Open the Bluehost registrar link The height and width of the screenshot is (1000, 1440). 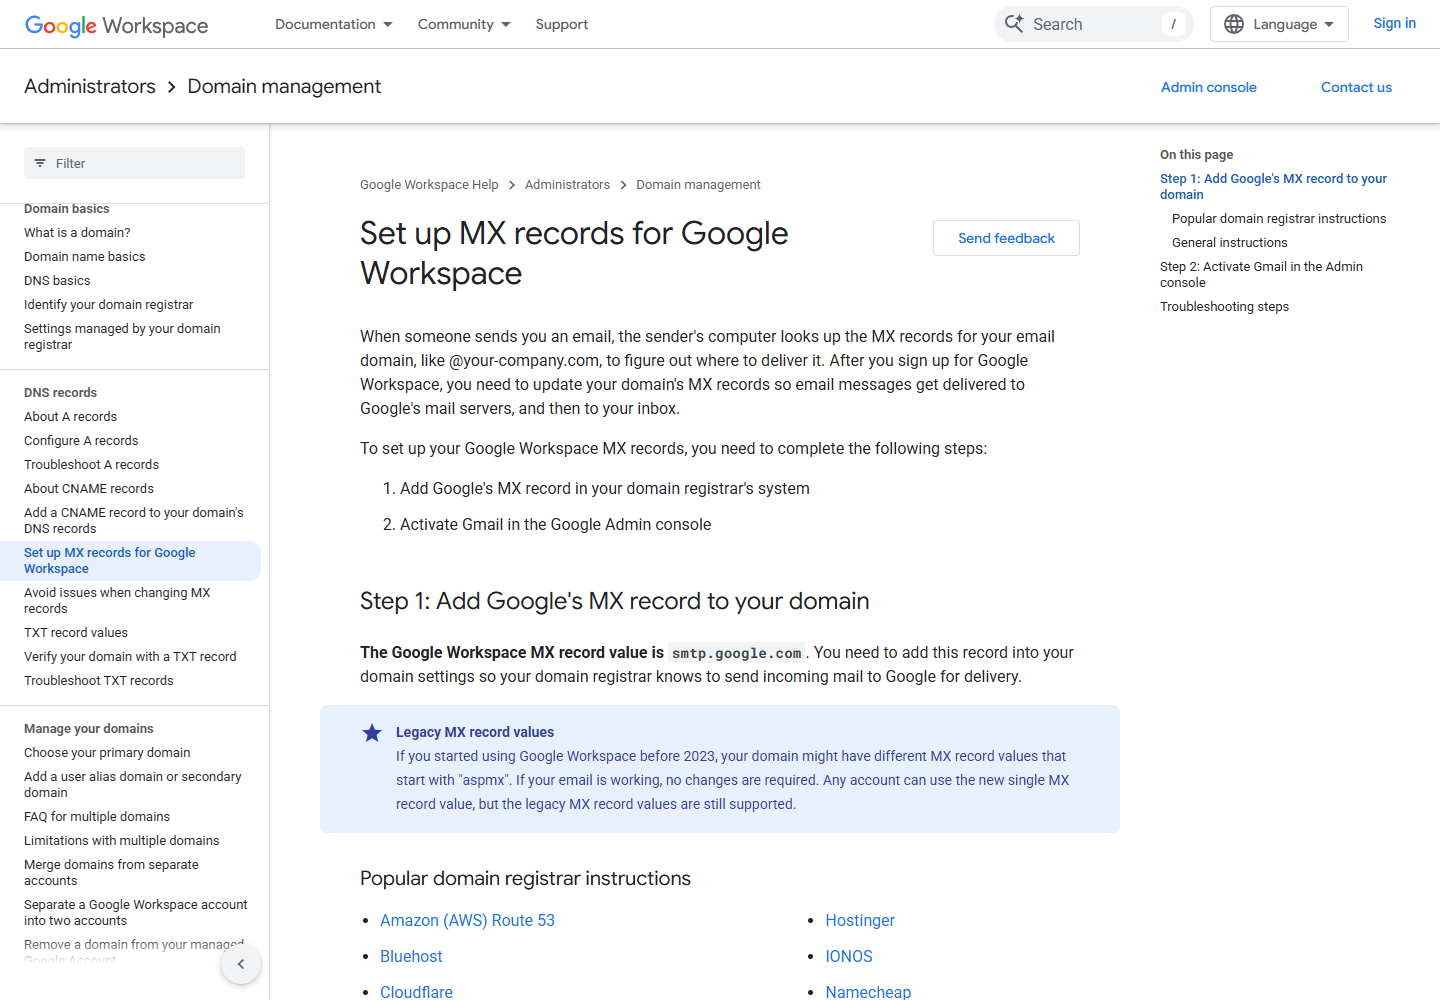click(411, 957)
